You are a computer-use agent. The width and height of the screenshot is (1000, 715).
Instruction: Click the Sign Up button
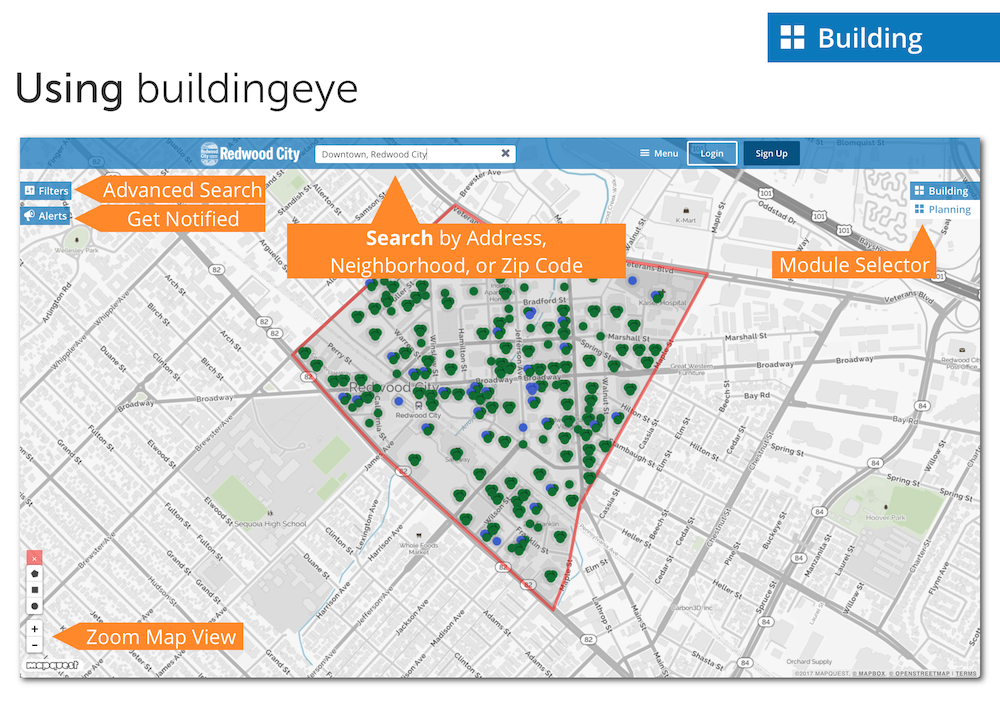tap(771, 153)
